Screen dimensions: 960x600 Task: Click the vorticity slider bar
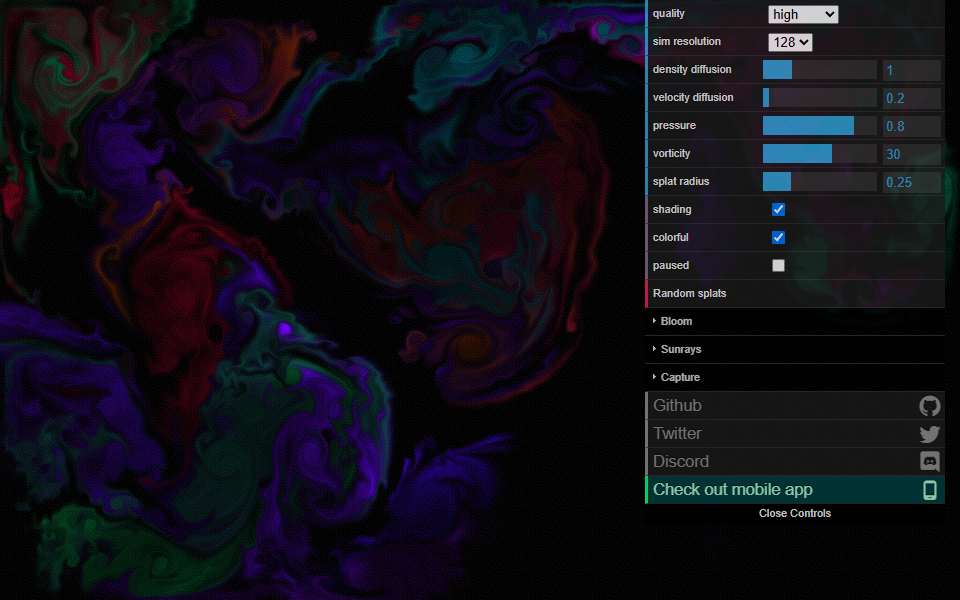pos(819,154)
